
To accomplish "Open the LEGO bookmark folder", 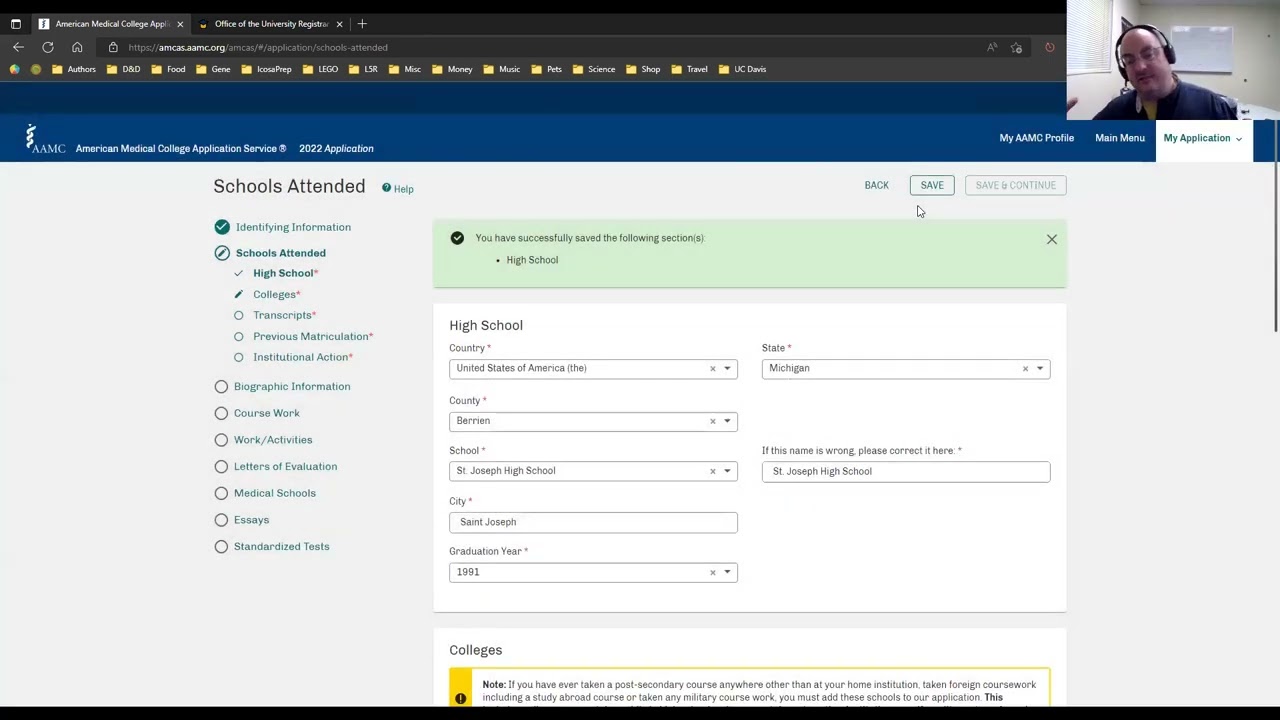I will 320,69.
